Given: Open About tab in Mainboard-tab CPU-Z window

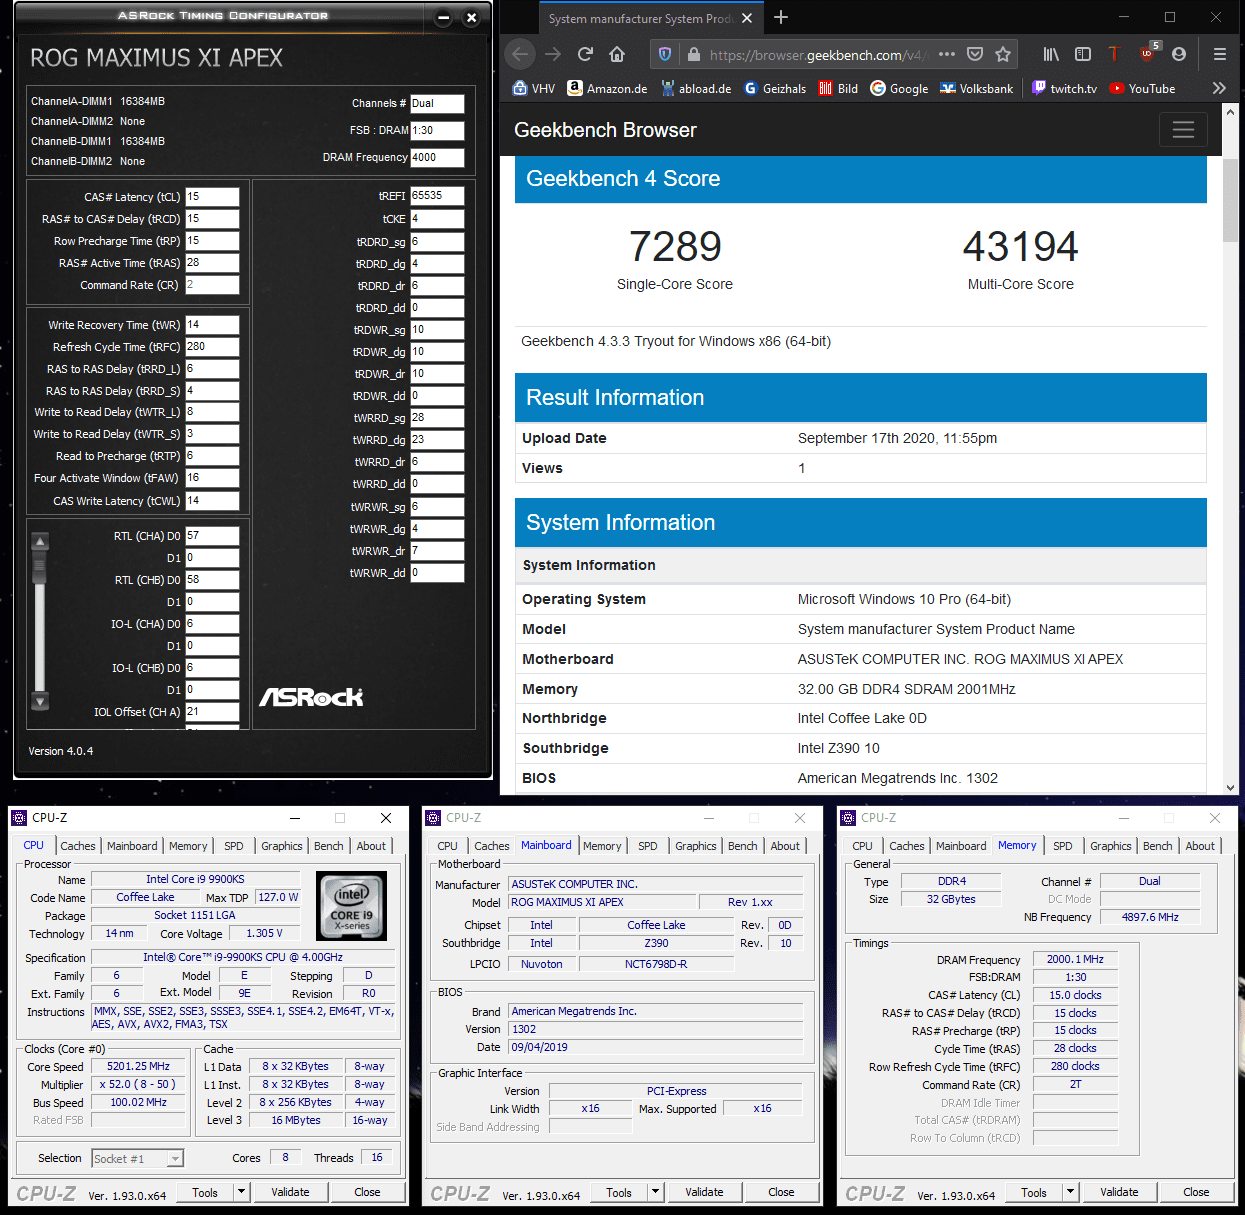Looking at the screenshot, I should pyautogui.click(x=785, y=846).
